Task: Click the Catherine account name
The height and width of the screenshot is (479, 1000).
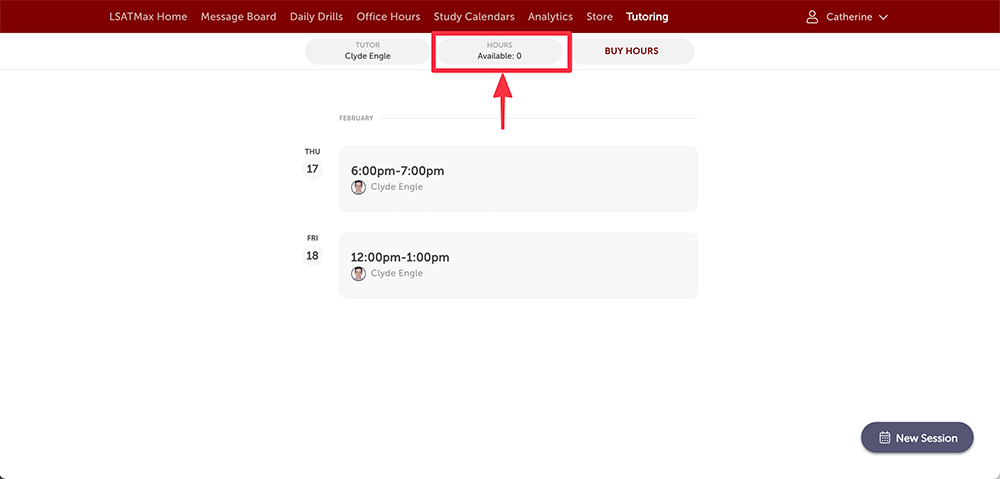Action: (849, 17)
